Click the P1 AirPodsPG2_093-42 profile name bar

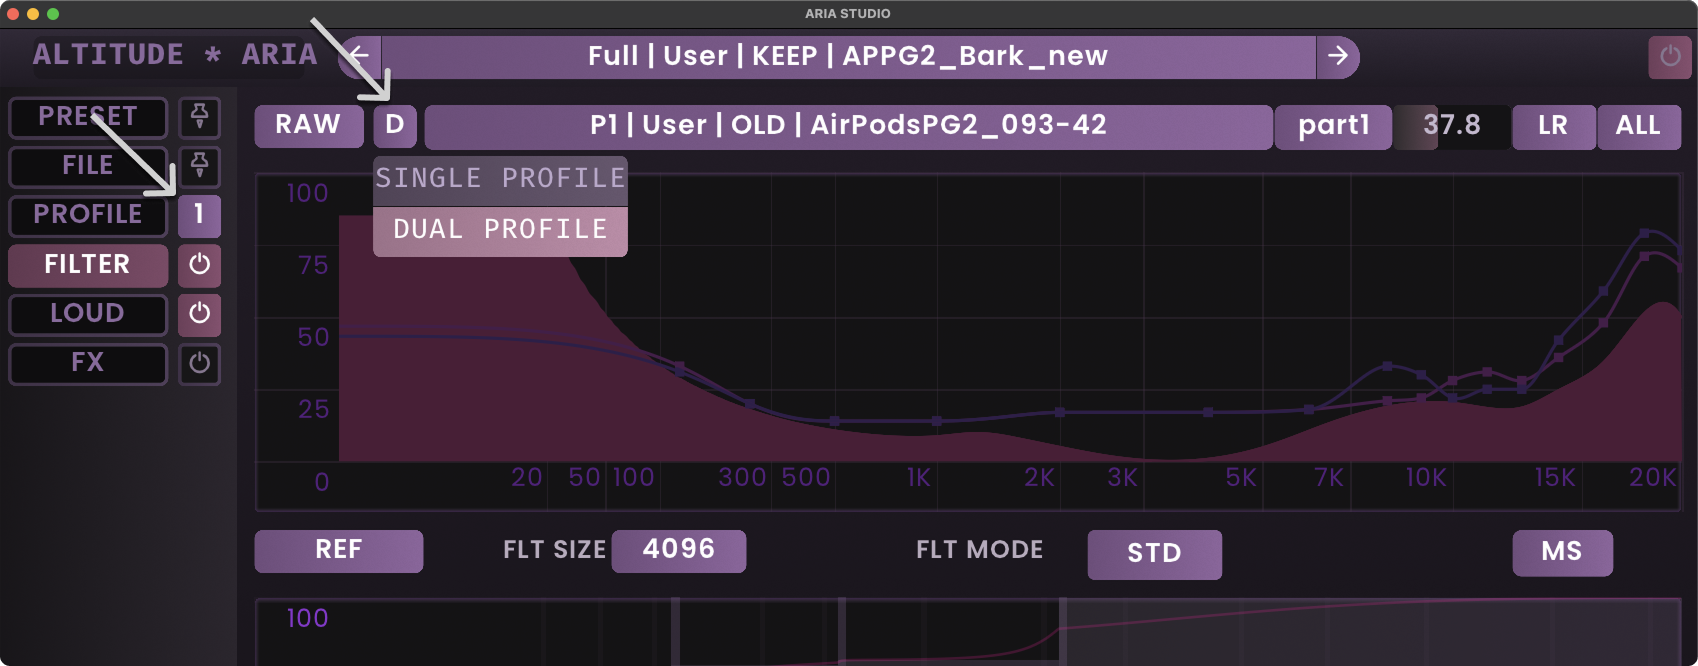pos(848,126)
